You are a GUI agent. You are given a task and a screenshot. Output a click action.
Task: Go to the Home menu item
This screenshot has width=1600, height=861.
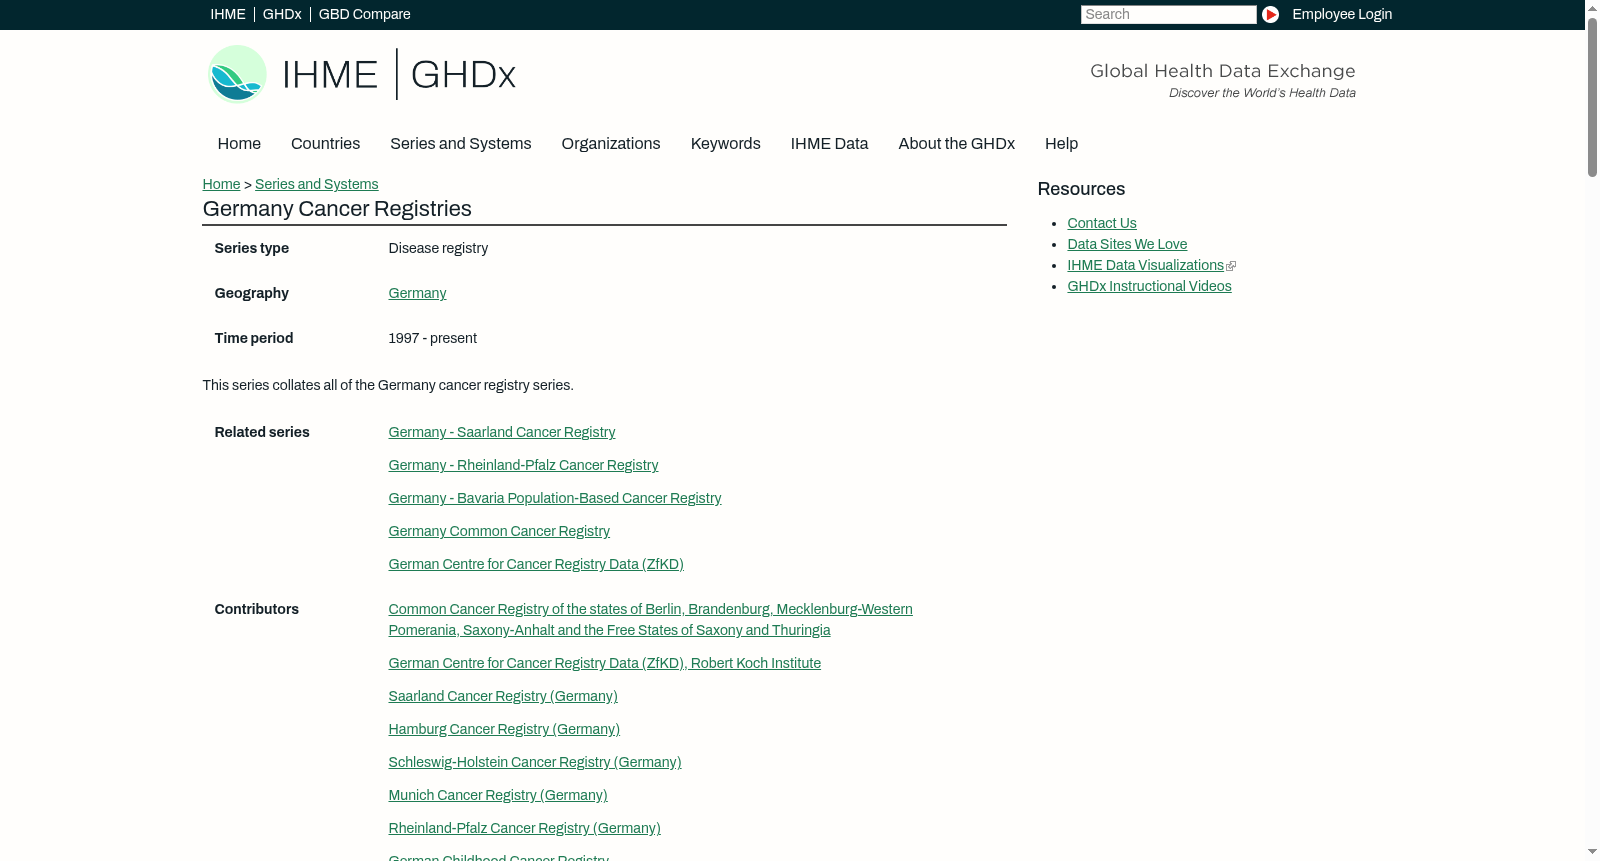(239, 144)
